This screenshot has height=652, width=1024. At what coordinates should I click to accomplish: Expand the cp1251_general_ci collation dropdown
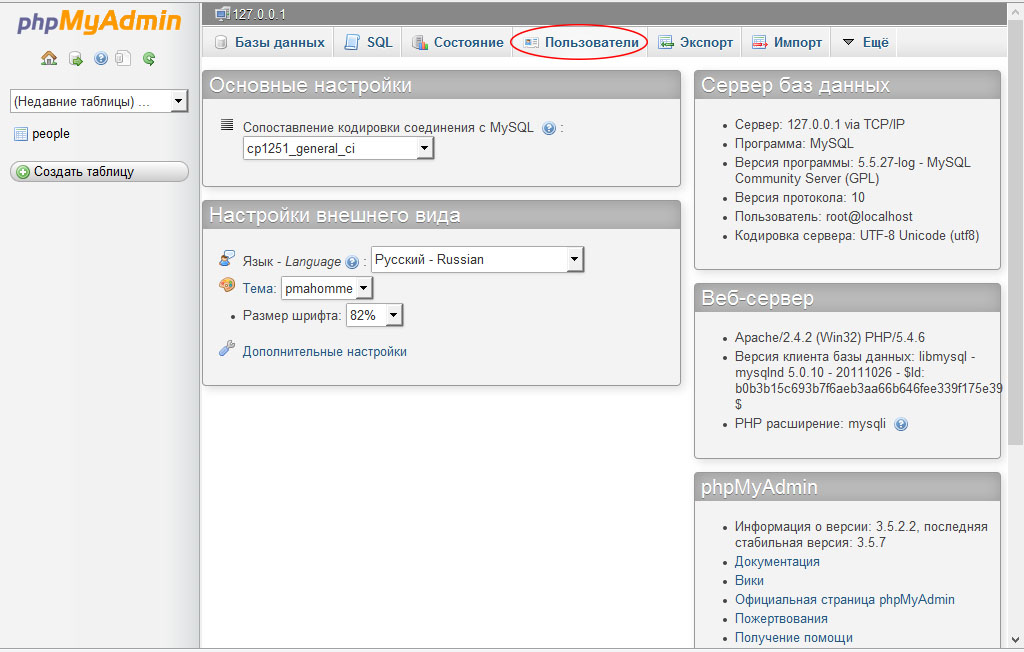coord(338,148)
